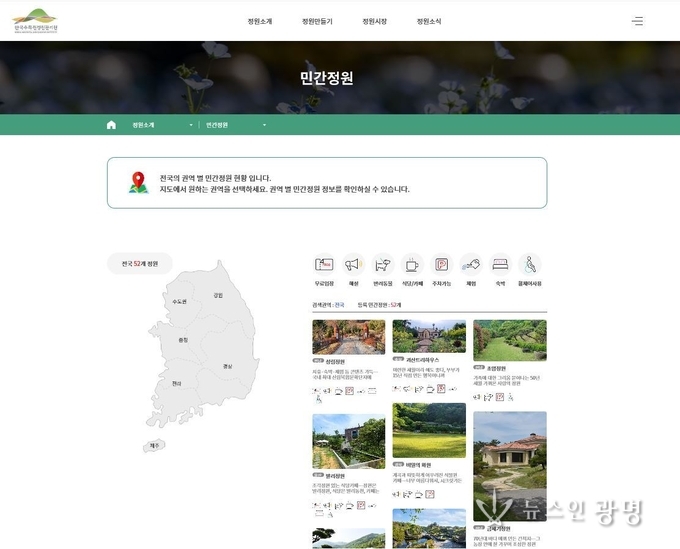This screenshot has height=549, width=680.
Task: Toggle the 체험 watering can filter
Action: point(471,264)
